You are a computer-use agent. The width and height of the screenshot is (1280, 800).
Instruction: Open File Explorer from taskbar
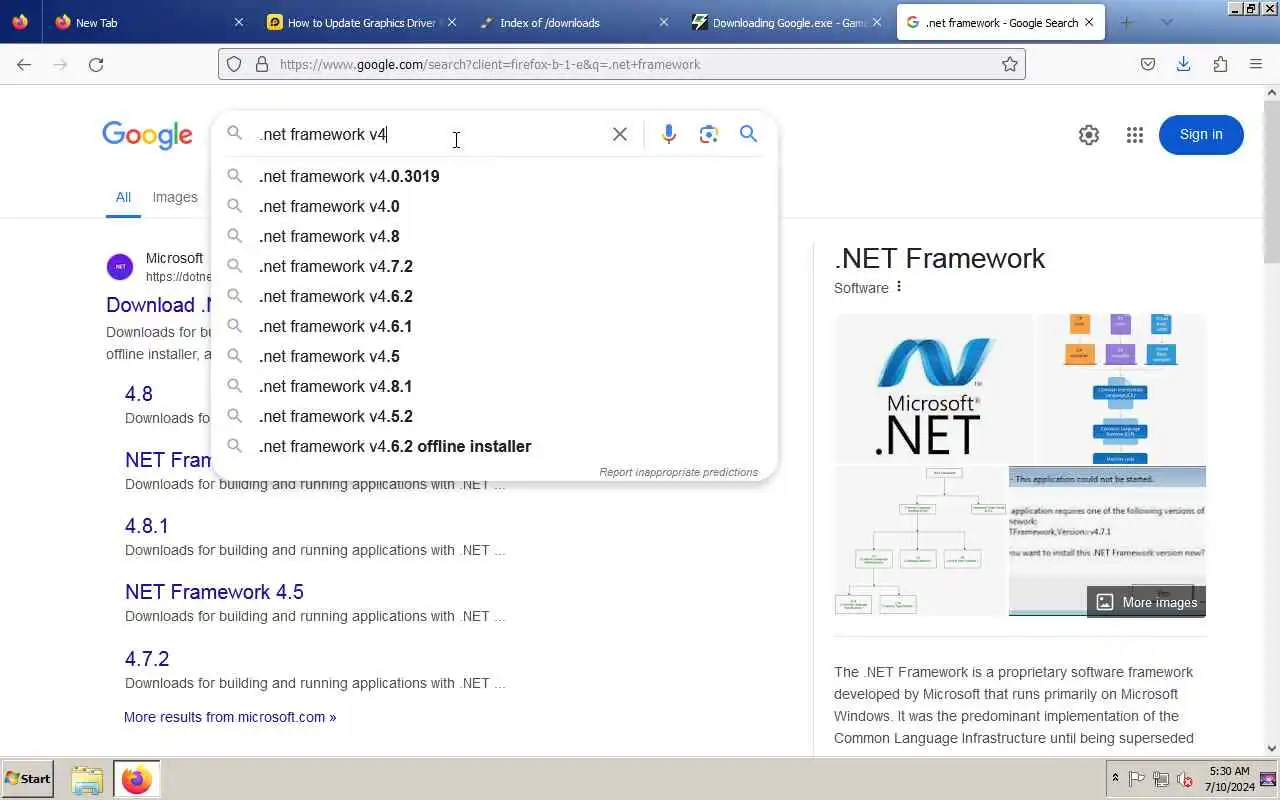coord(87,779)
